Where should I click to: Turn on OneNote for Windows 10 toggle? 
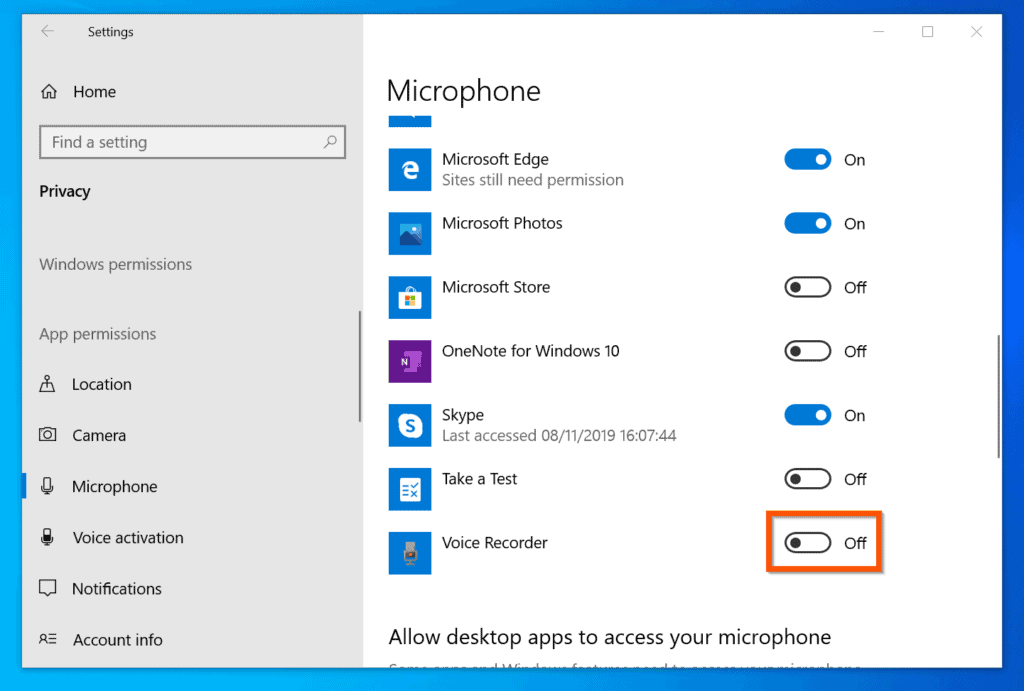click(808, 351)
